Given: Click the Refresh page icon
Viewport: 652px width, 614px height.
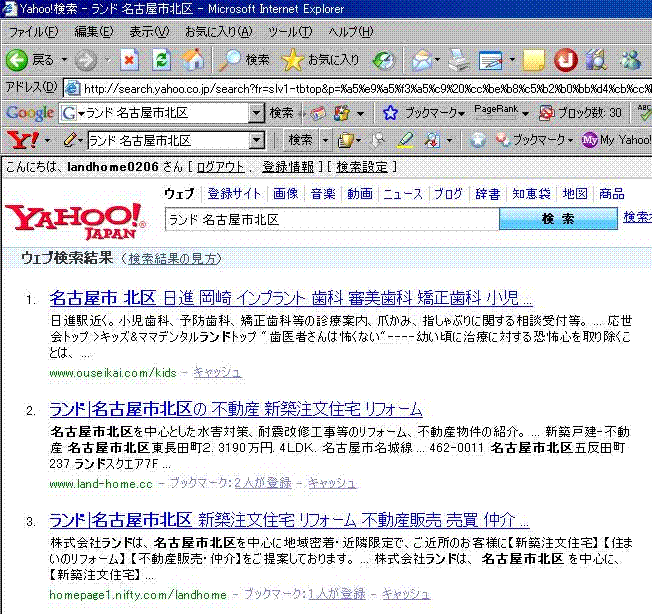Looking at the screenshot, I should click(x=161, y=60).
